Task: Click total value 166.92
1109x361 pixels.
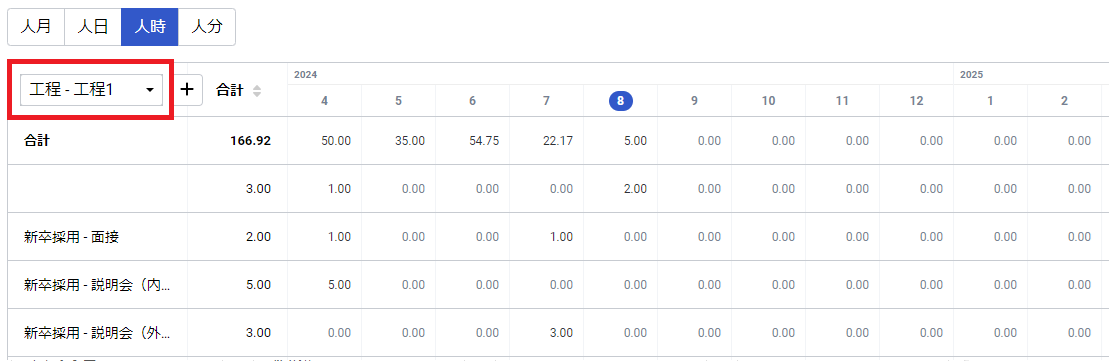Action: pos(250,141)
